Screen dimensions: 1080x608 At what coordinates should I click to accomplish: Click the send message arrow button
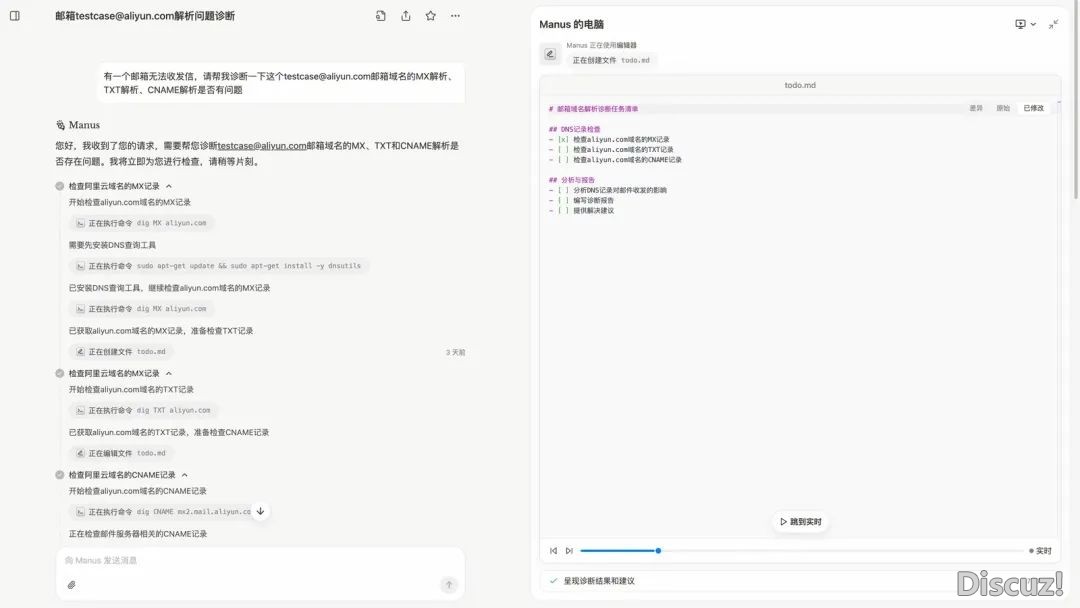tap(448, 585)
